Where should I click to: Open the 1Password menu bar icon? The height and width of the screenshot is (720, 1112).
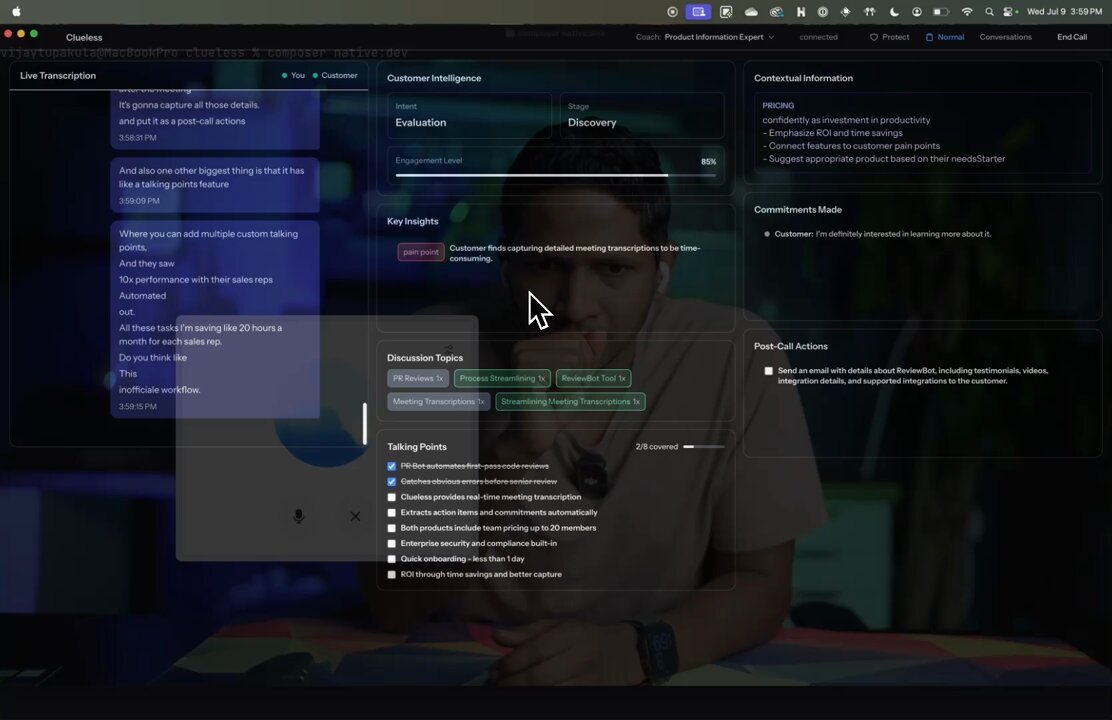(823, 11)
